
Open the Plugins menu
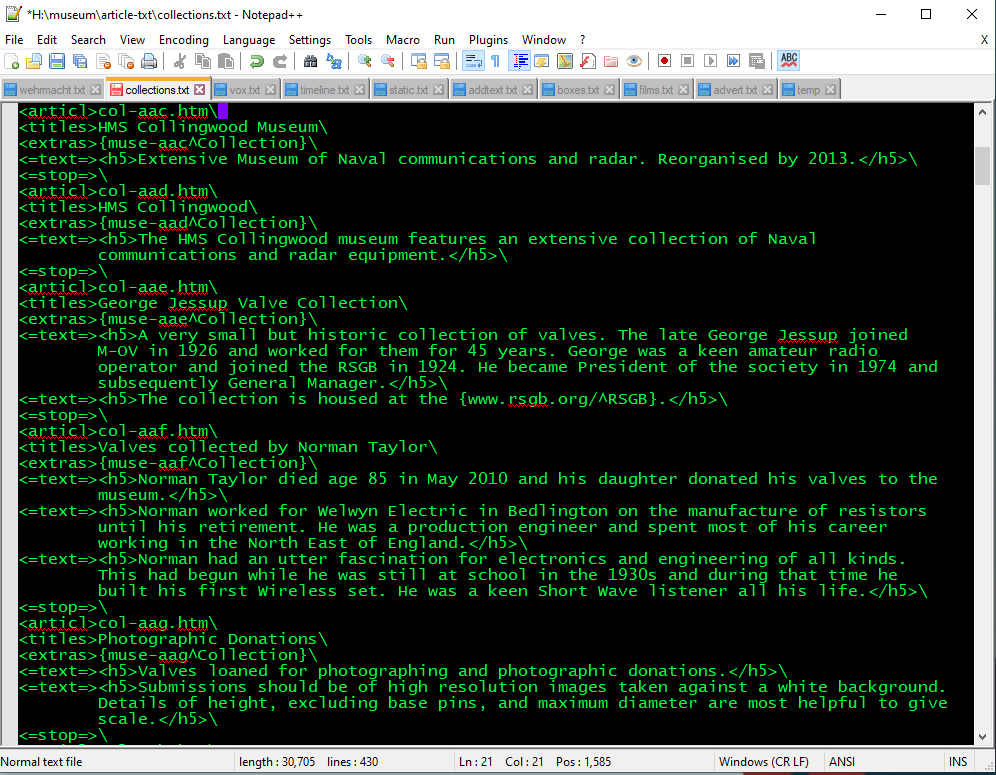click(488, 39)
